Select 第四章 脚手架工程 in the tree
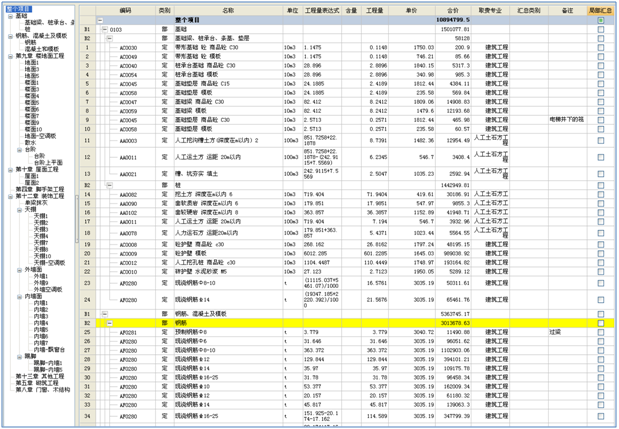Screen dimensions: 619x429 [38, 188]
